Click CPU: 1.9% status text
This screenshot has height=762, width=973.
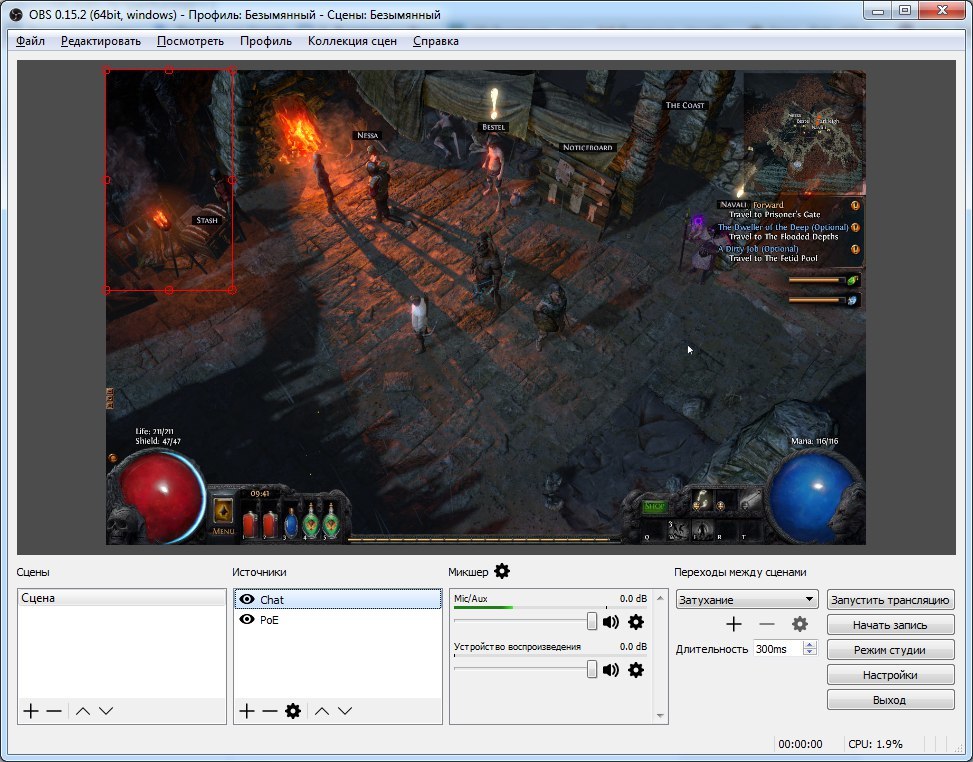pos(875,744)
